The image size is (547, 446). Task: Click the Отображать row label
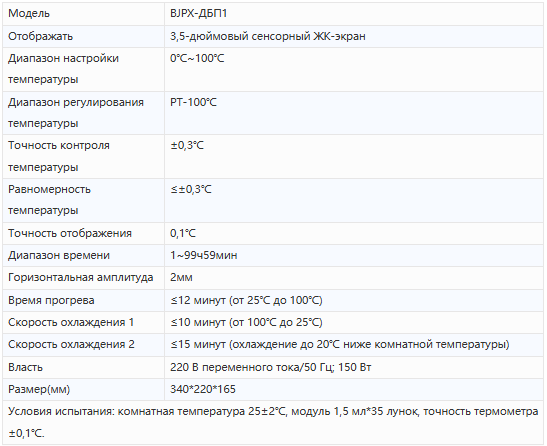pyautogui.click(x=40, y=36)
